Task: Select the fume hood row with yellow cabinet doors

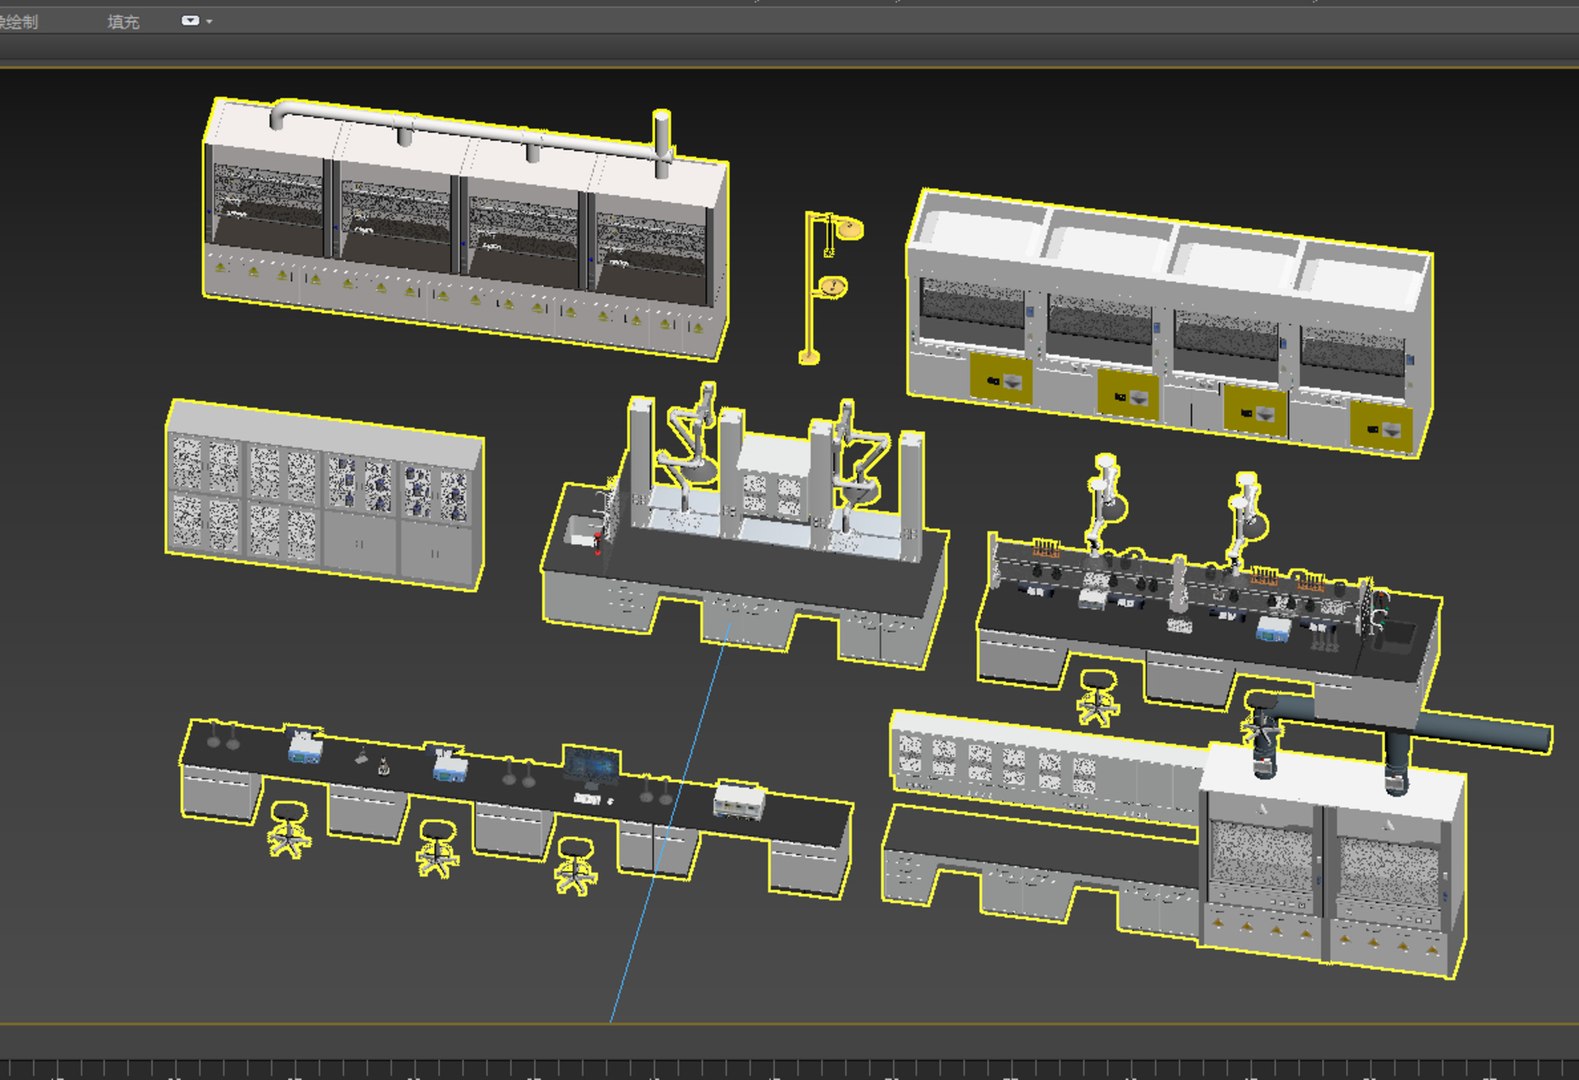Action: [x=1169, y=323]
